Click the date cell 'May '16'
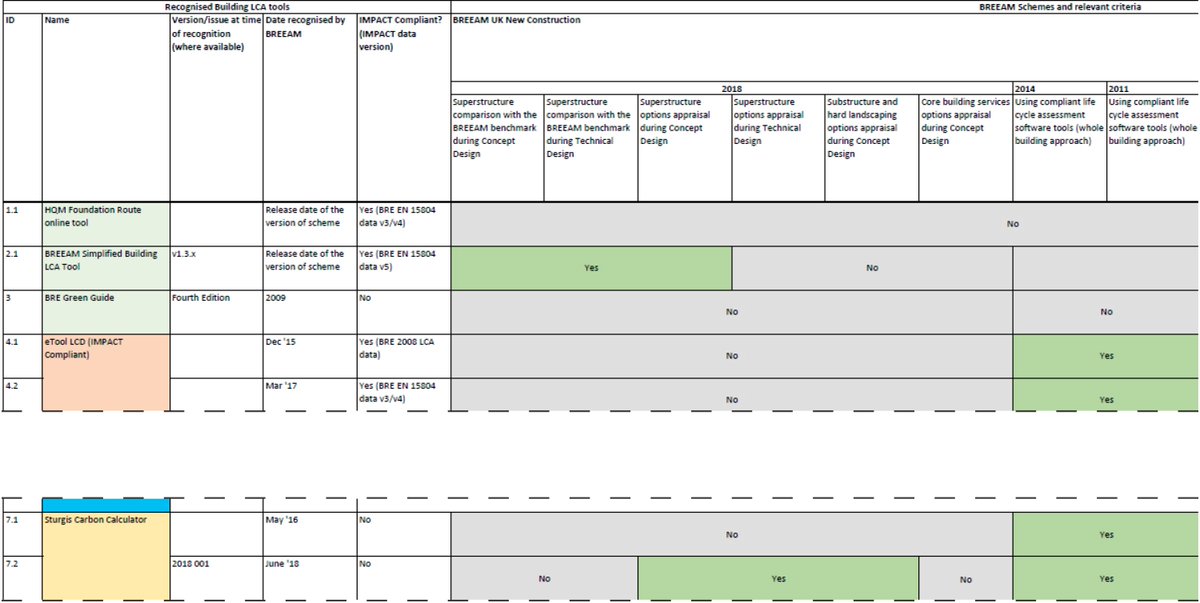The height and width of the screenshot is (603, 1200). pyautogui.click(x=309, y=534)
